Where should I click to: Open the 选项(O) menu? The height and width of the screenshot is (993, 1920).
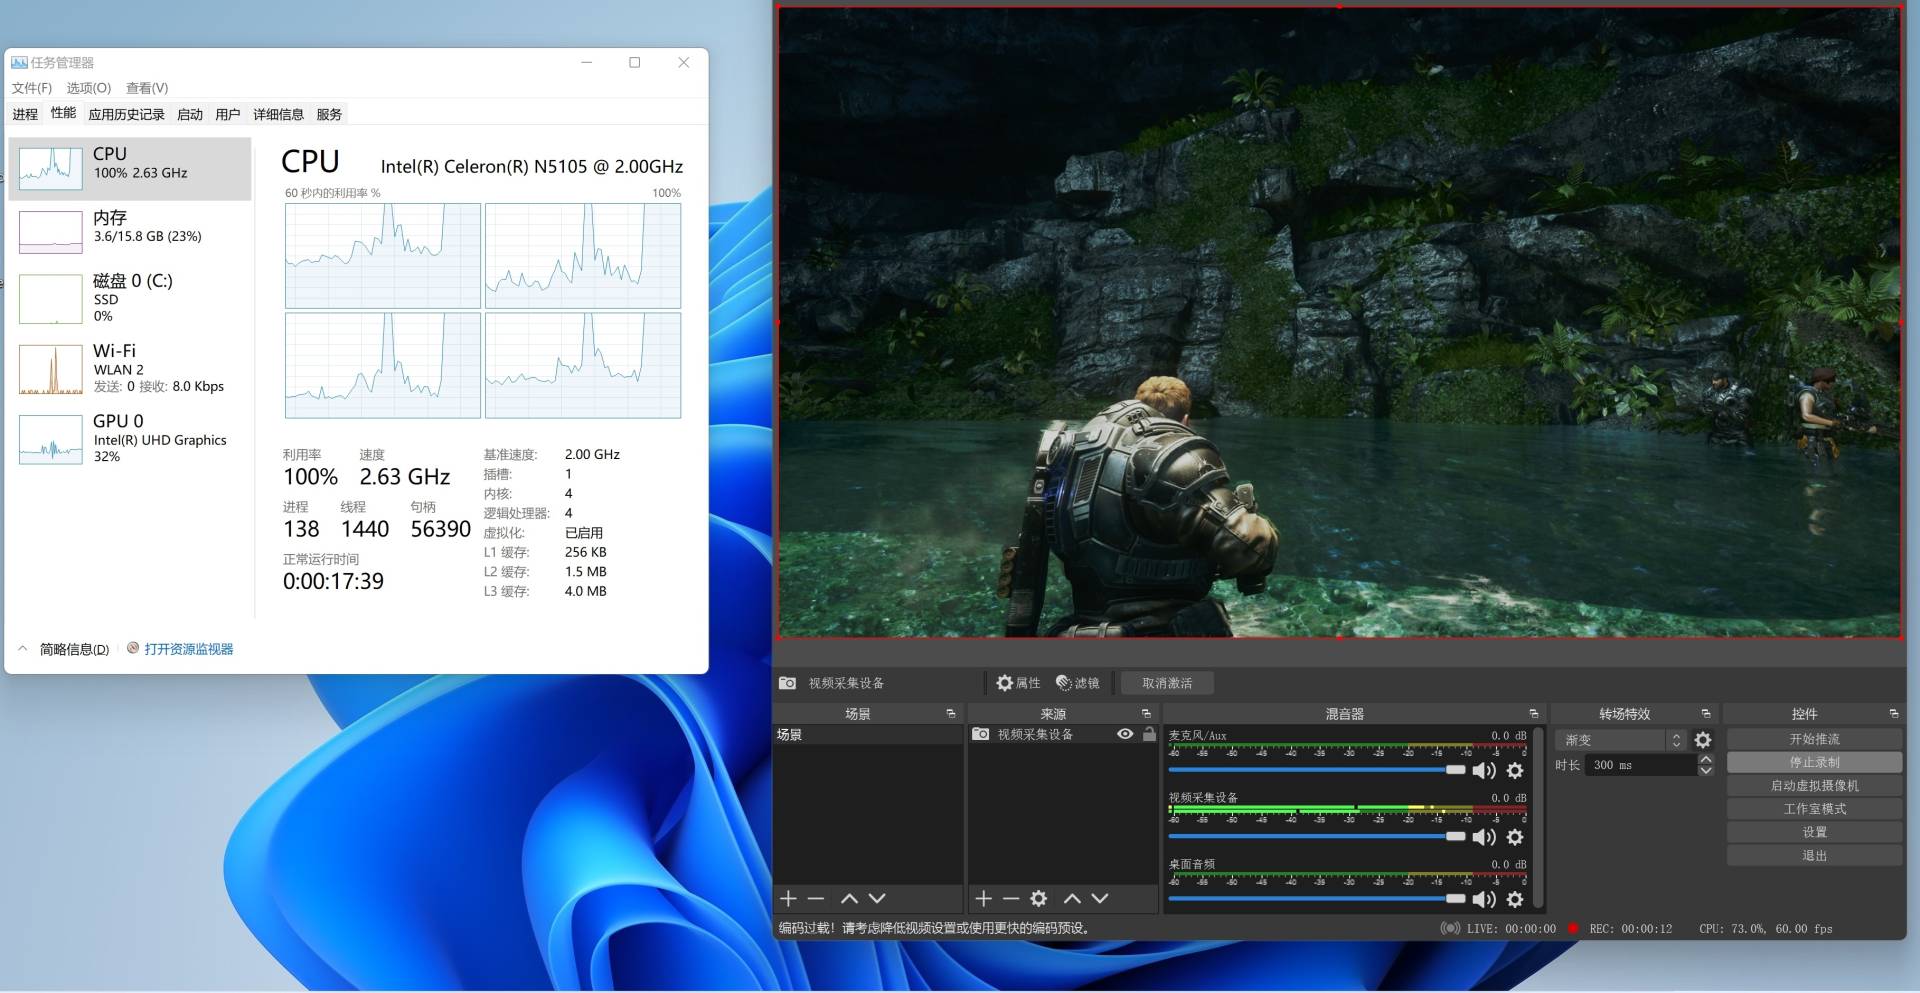[x=88, y=88]
